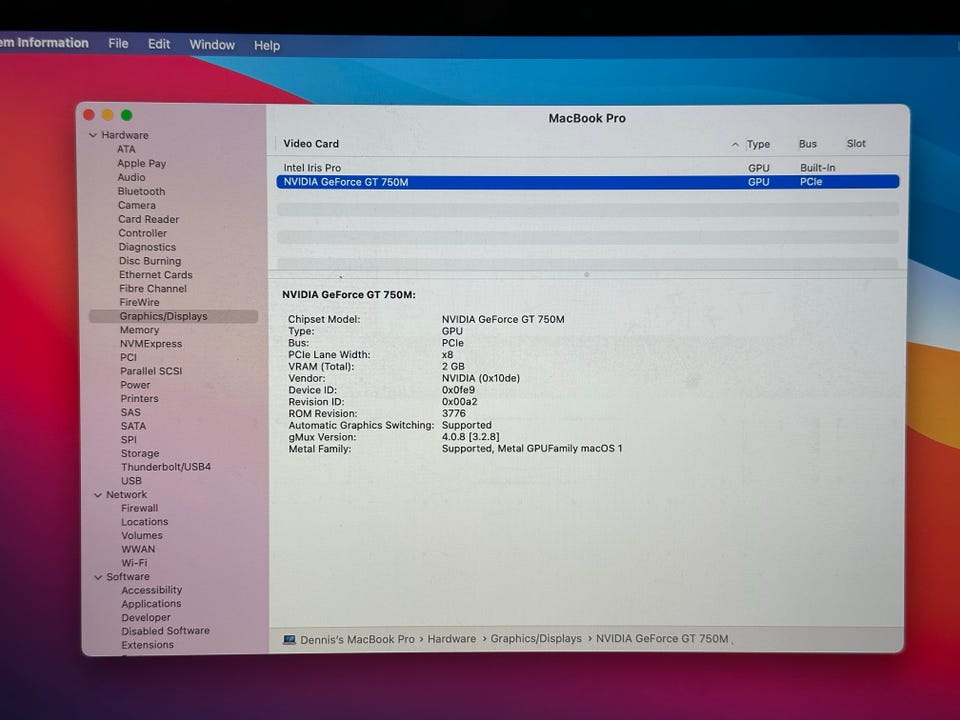Click the sort arrow beside Type column
The width and height of the screenshot is (960, 720).
735,144
